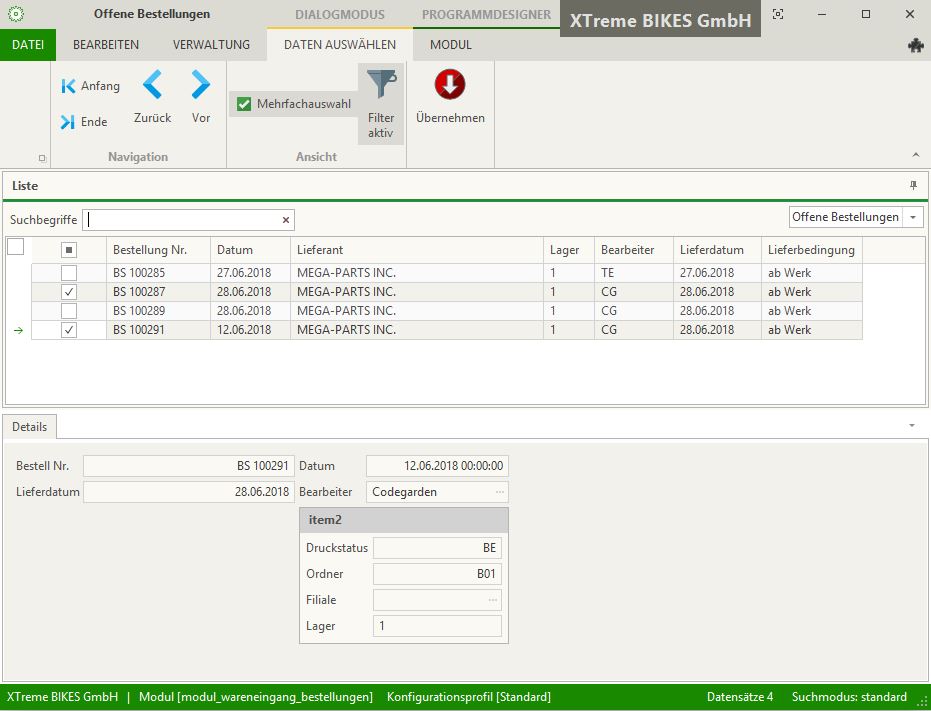
Task: Open the BEARBEITEN ribbon tab
Action: tap(106, 45)
